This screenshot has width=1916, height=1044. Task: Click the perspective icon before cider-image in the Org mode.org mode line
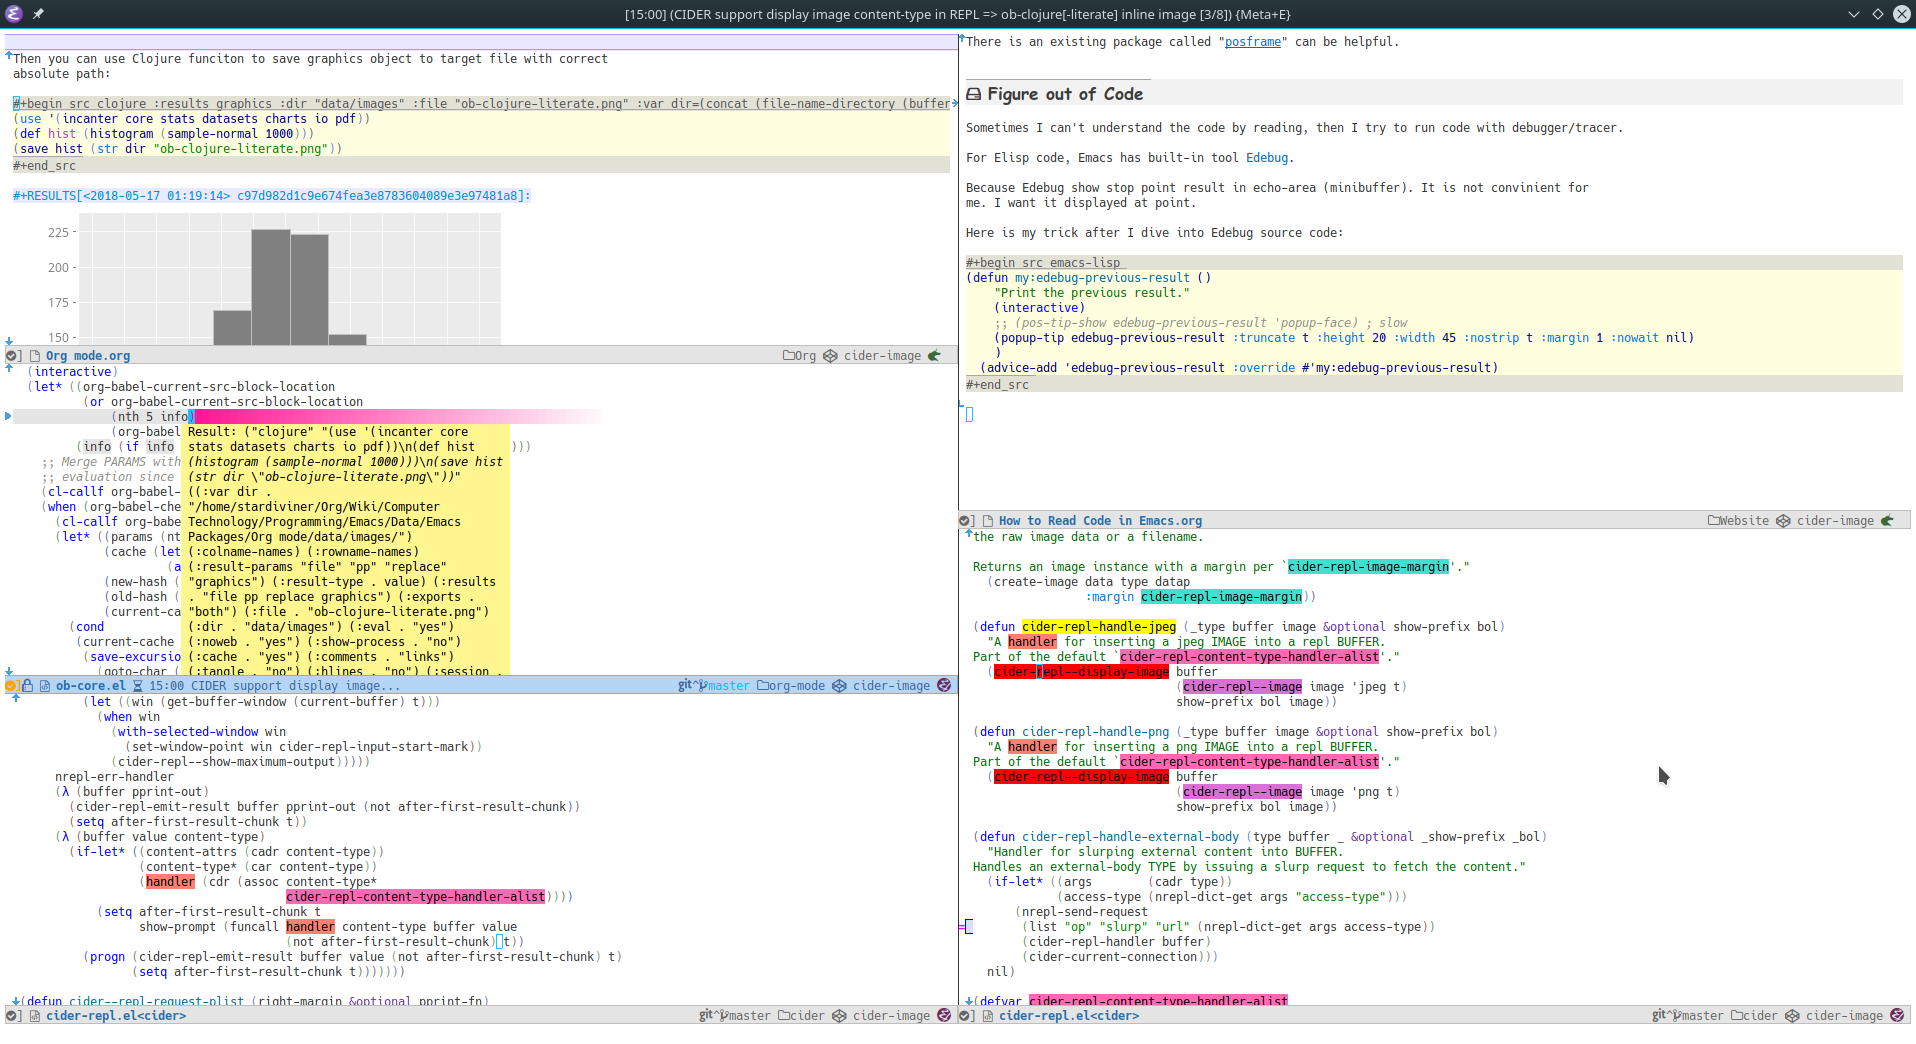[x=830, y=356]
